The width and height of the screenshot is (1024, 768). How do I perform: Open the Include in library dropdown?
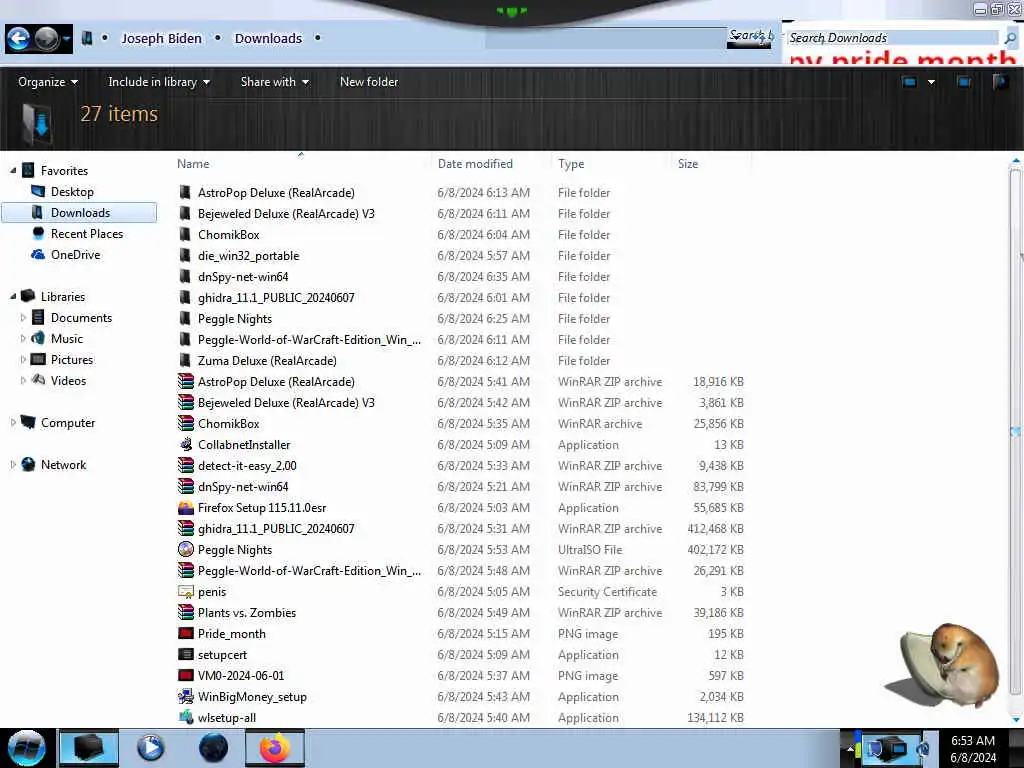159,82
